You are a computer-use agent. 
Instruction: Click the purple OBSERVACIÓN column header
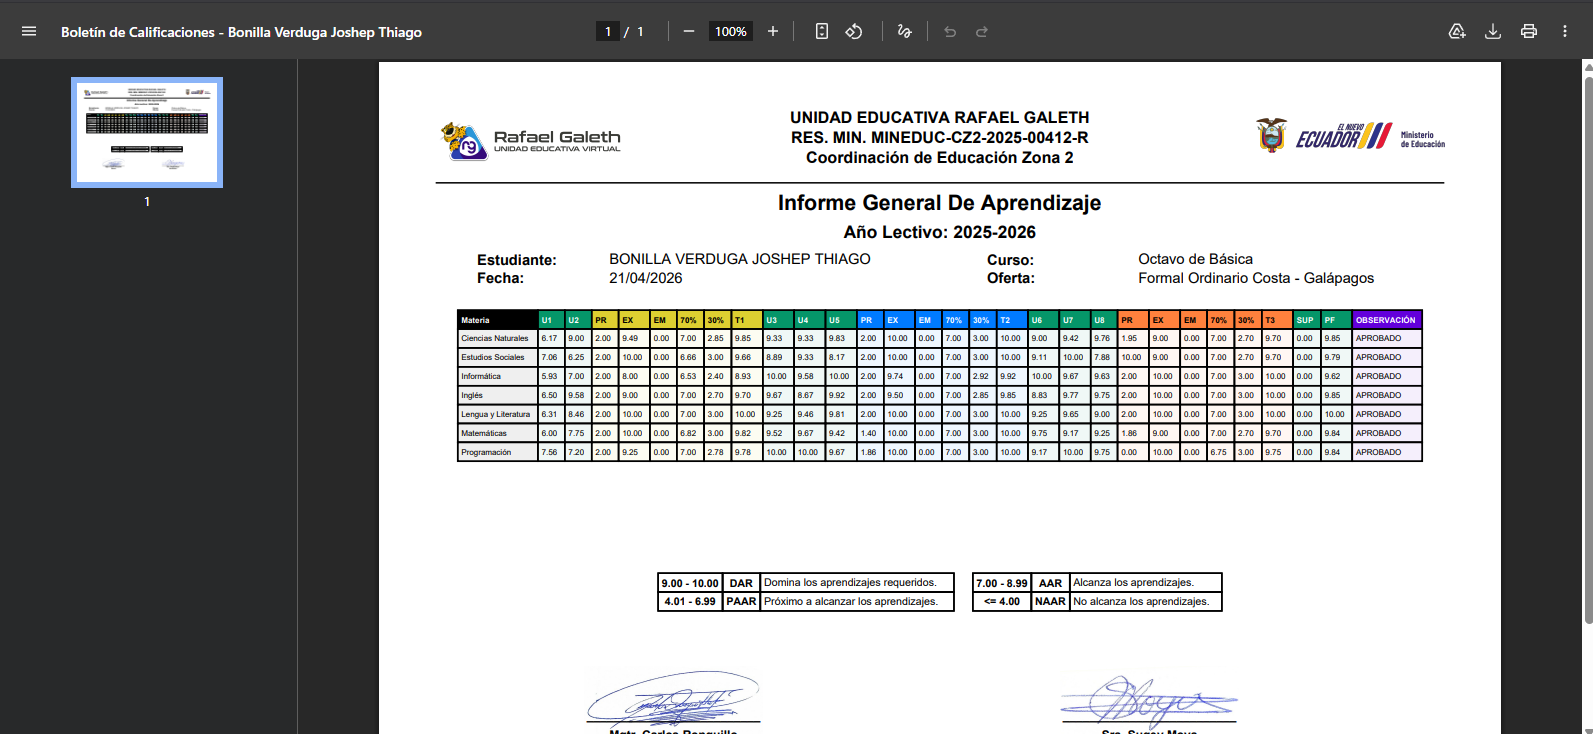tap(1386, 320)
